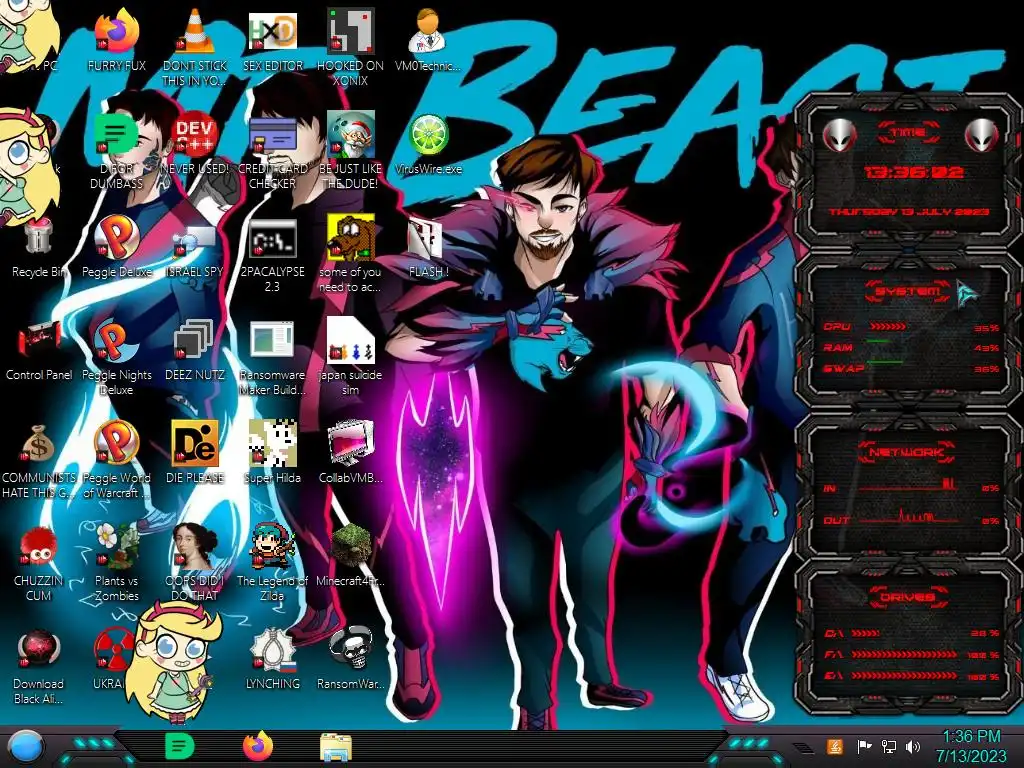1024x768 pixels.
Task: Launch Plants vs Zombies shortcut
Action: [116, 546]
